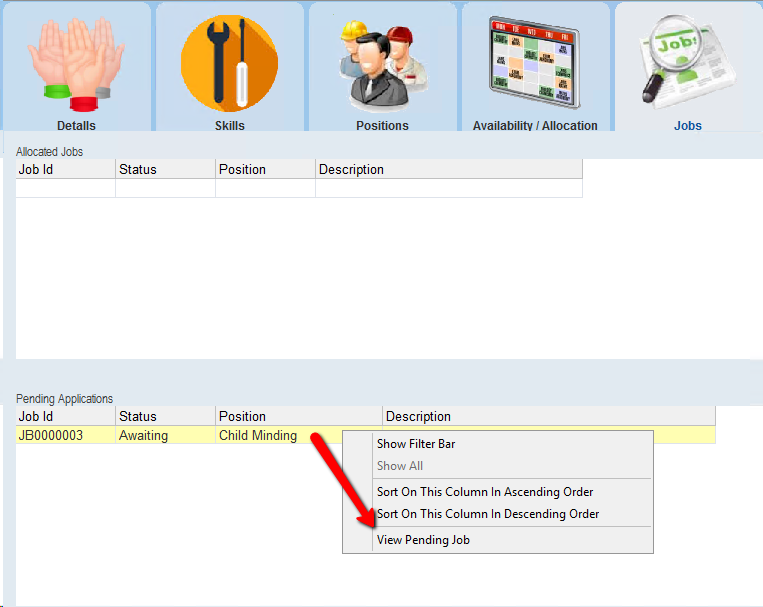This screenshot has width=763, height=607.
Task: Click Status header in Pending Applications
Action: click(x=165, y=416)
